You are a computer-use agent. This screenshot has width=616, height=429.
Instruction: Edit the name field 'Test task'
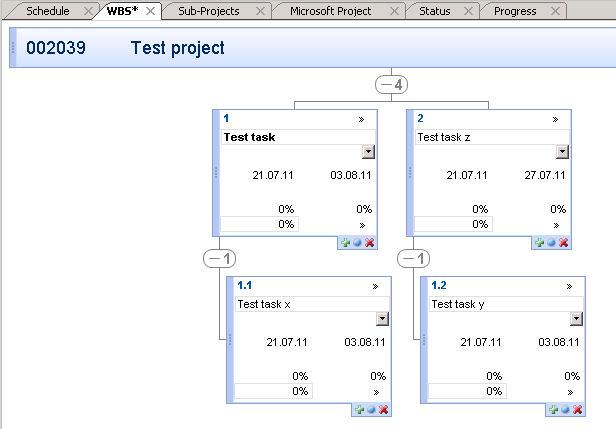pyautogui.click(x=298, y=137)
